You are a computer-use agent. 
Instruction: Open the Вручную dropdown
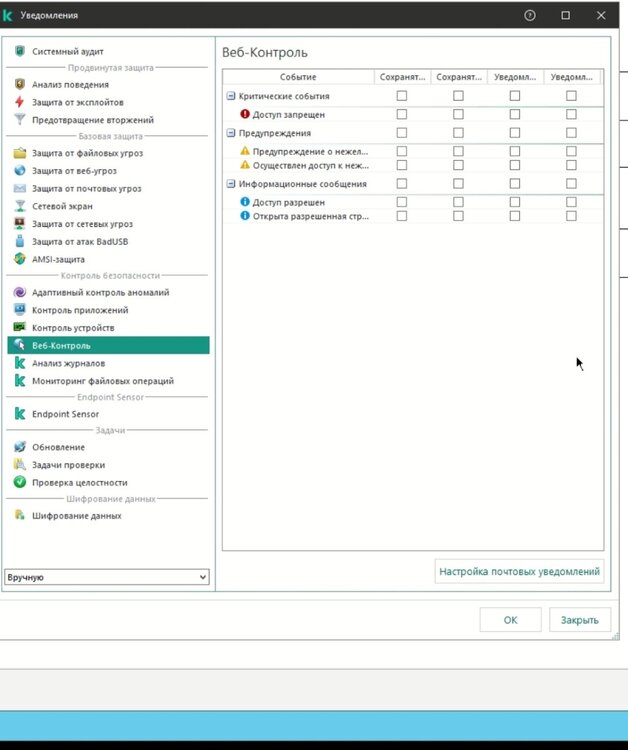pyautogui.click(x=107, y=577)
